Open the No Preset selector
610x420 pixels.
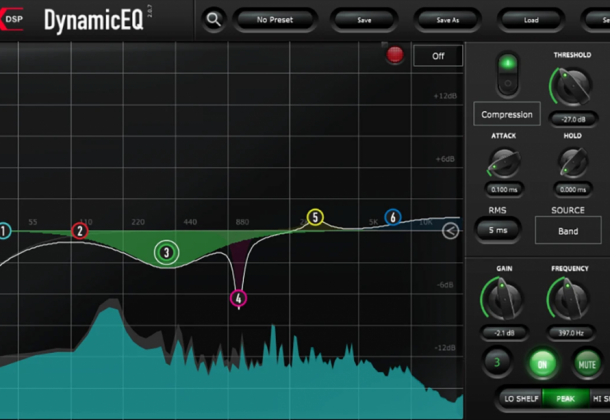click(x=275, y=19)
